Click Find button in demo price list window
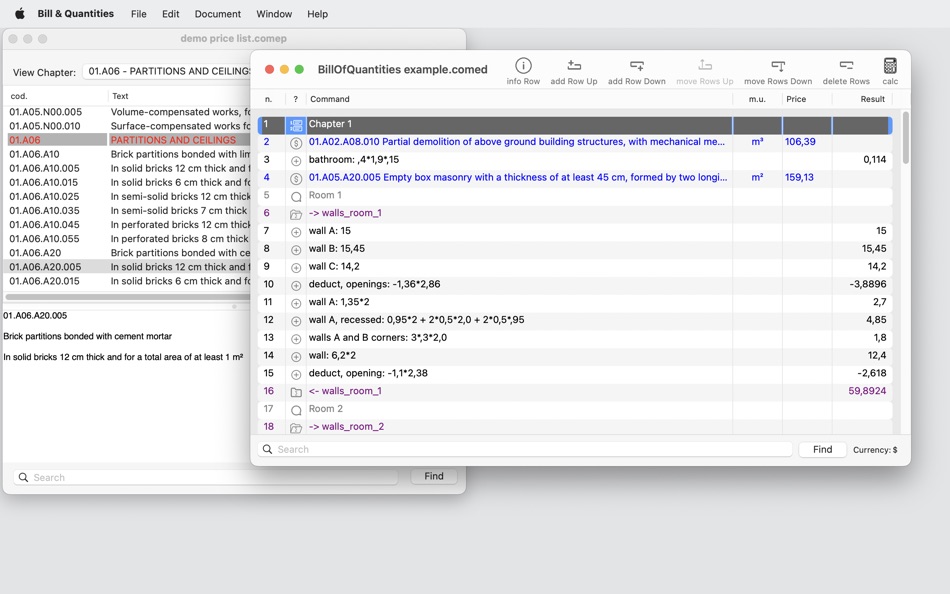The image size is (950, 594). (x=434, y=476)
